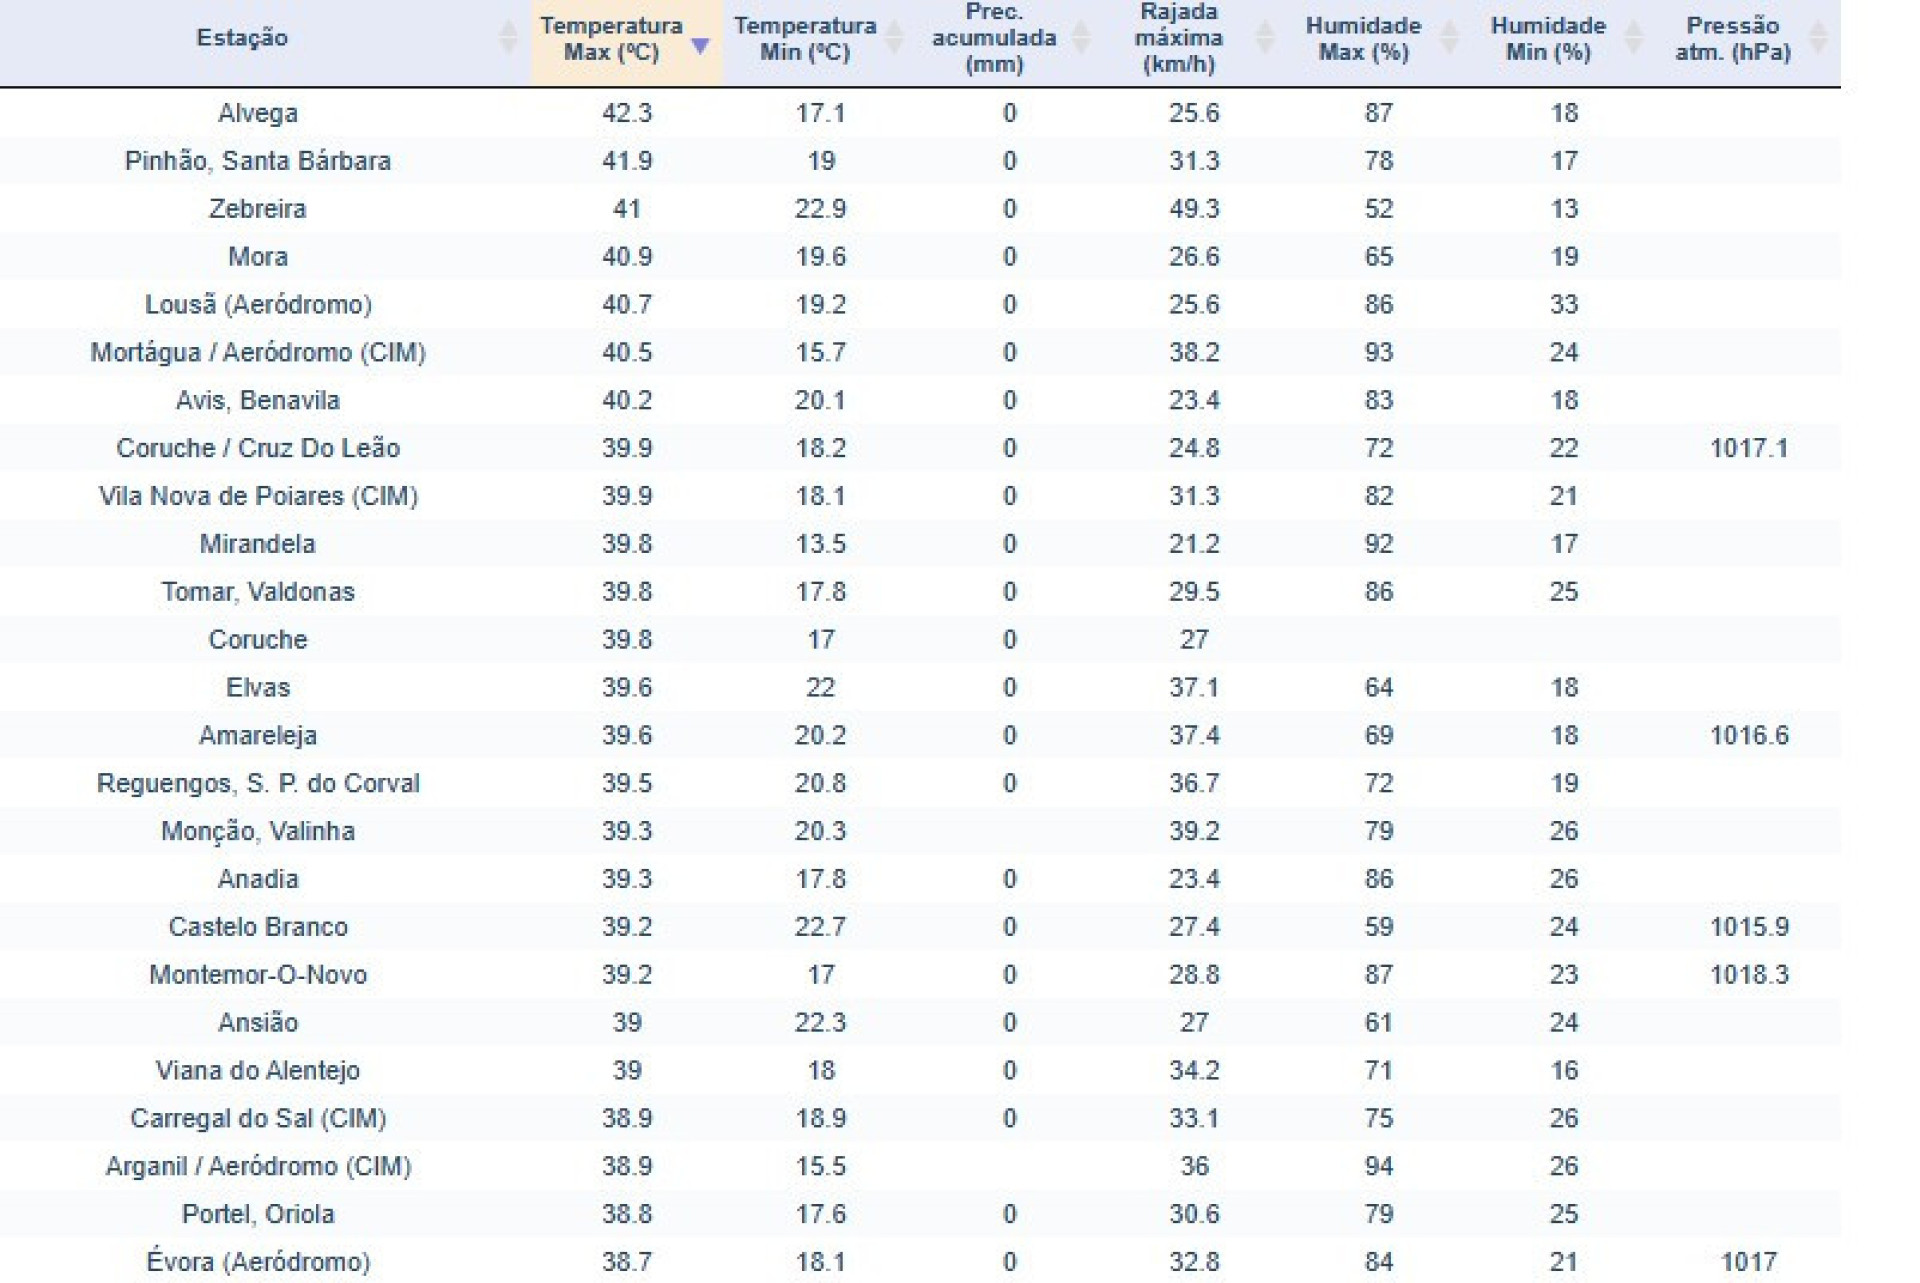This screenshot has width=1920, height=1283.
Task: Click sort arrows beside Rajada máxima header
Action: click(1265, 38)
